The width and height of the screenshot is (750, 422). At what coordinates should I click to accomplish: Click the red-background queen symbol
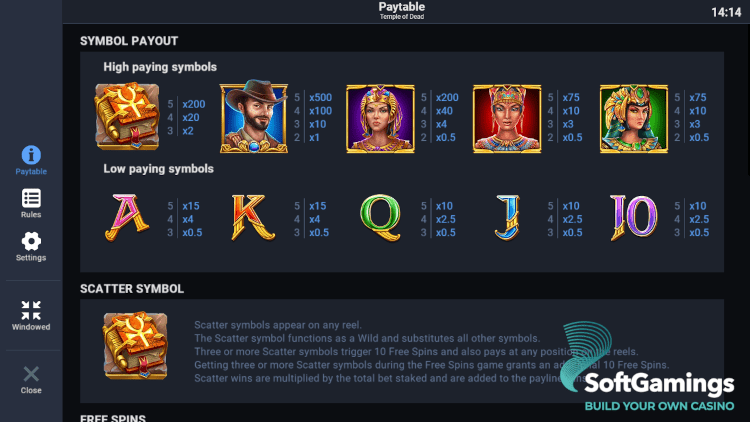tap(500, 117)
